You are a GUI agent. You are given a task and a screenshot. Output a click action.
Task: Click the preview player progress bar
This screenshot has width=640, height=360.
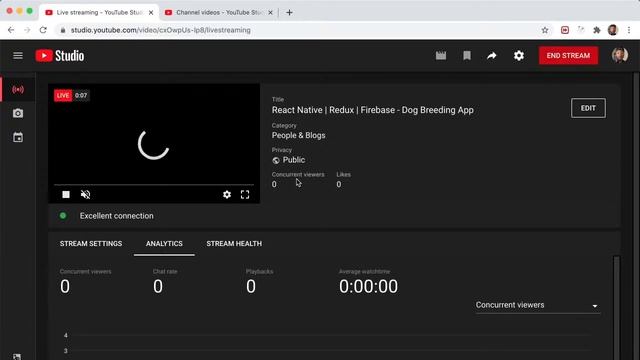(x=154, y=185)
